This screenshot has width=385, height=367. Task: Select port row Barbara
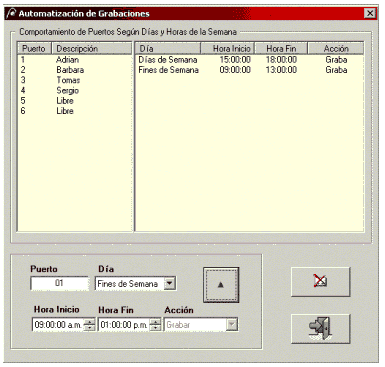tap(75, 70)
